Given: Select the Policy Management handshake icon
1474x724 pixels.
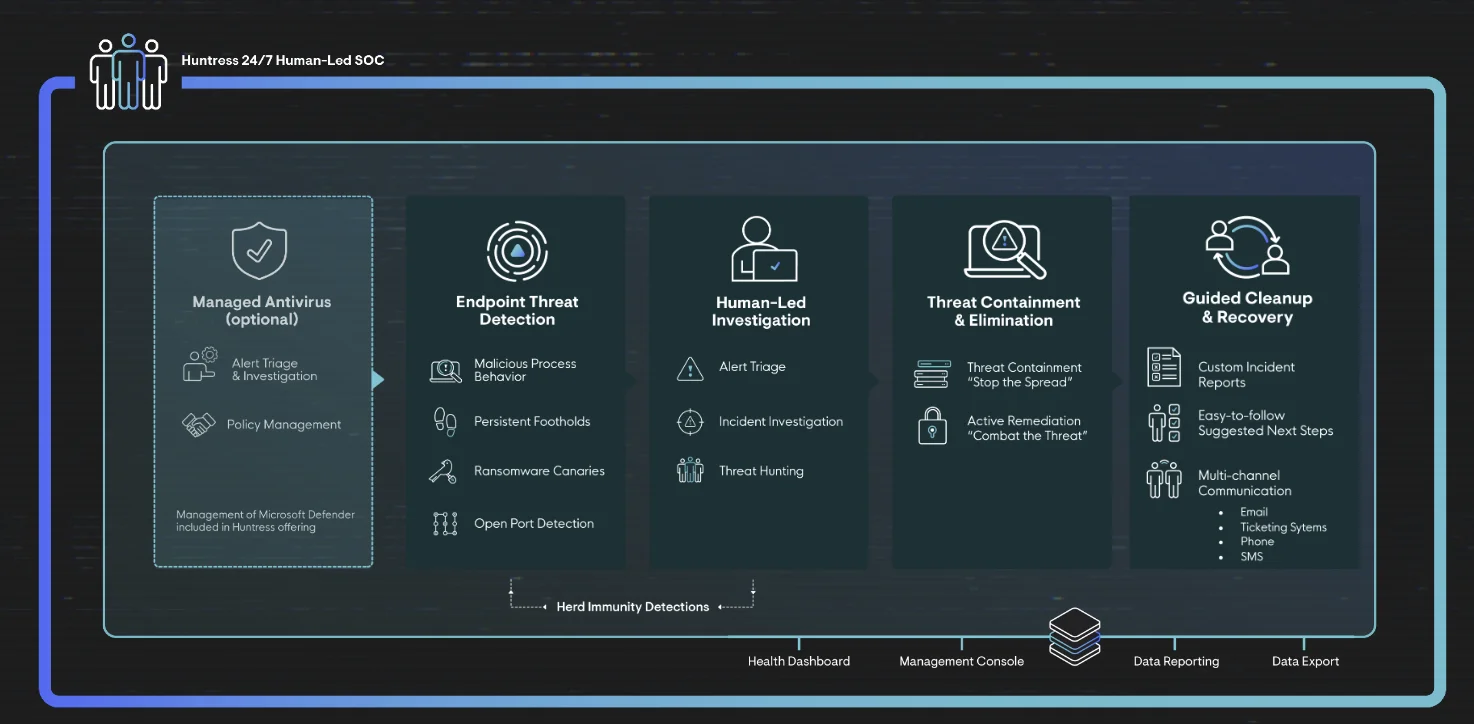Looking at the screenshot, I should [199, 425].
